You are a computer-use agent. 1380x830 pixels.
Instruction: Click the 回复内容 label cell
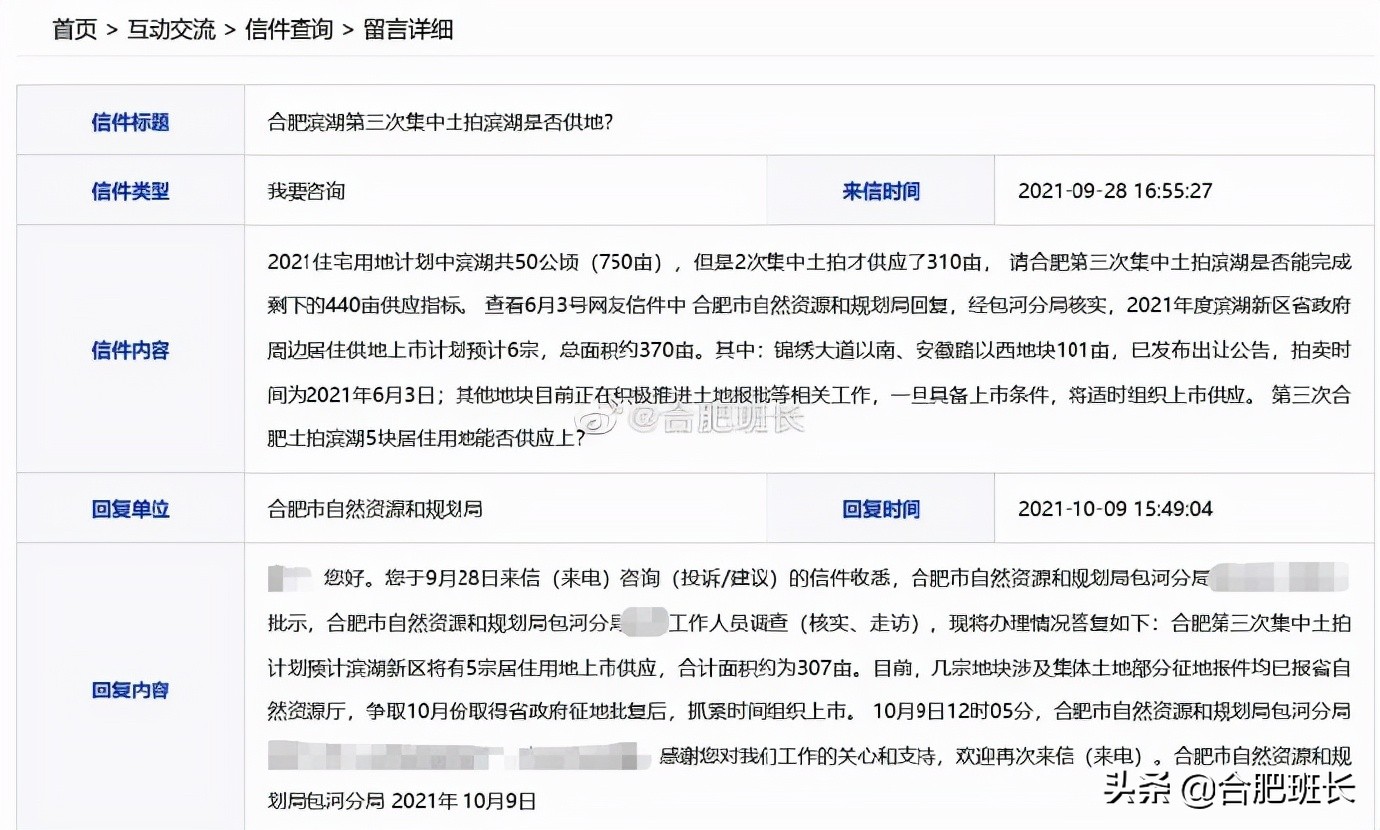click(130, 690)
